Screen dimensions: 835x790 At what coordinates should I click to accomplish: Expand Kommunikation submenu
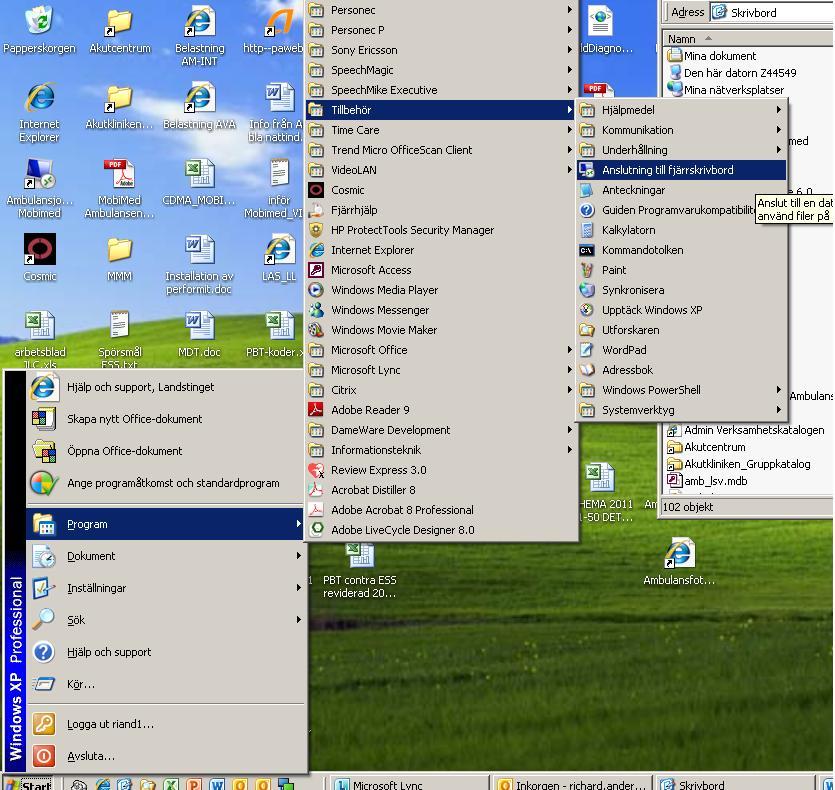pos(681,130)
